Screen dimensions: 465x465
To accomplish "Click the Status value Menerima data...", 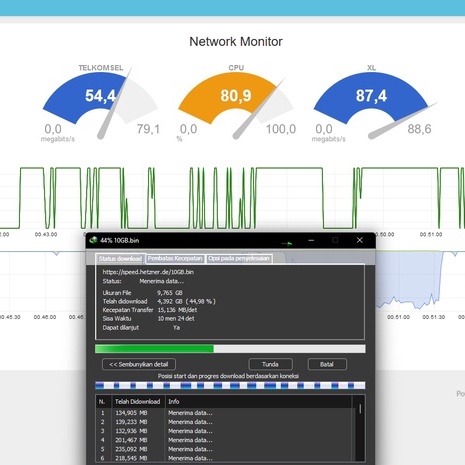I will (161, 281).
